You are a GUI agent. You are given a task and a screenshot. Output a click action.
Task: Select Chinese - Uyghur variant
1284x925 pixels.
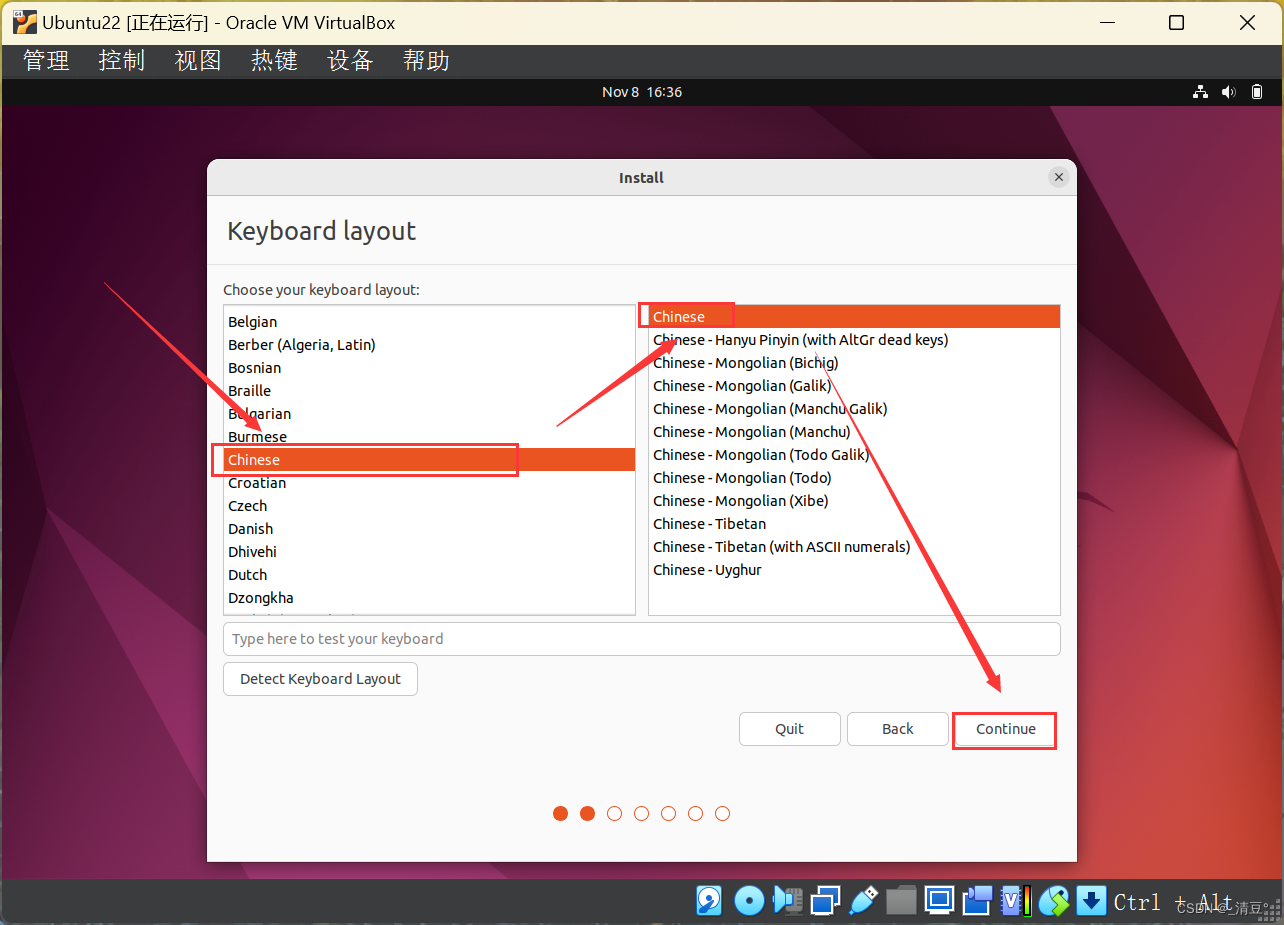[854, 570]
